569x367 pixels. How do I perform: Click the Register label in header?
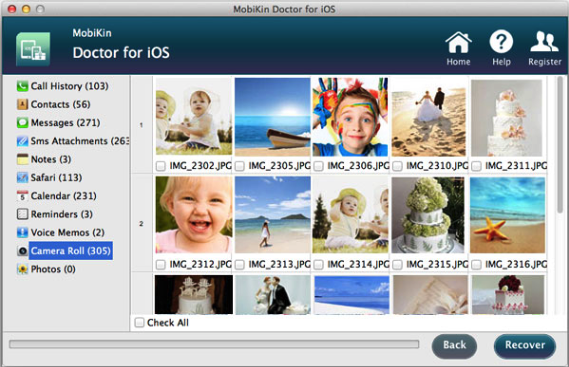coord(545,62)
